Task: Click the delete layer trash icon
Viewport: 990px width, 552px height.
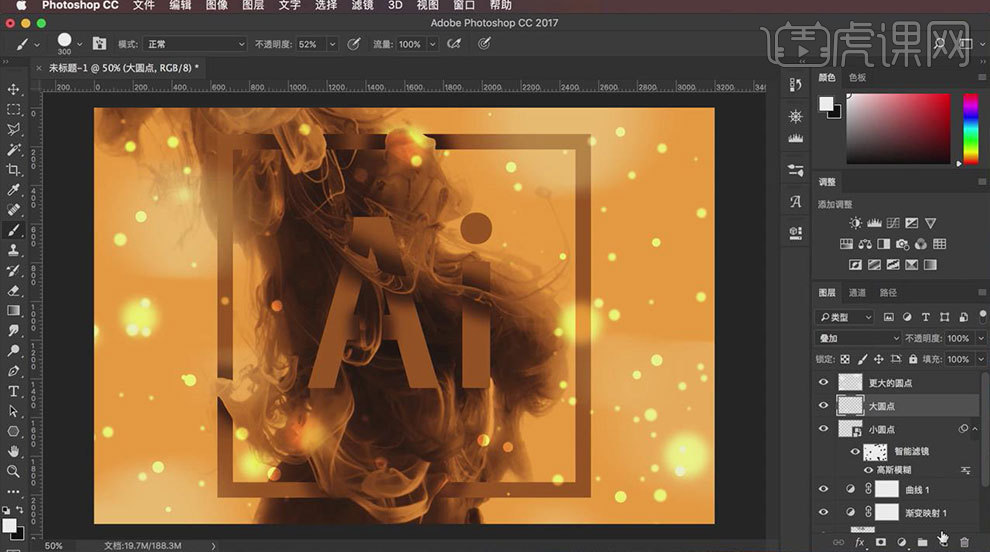Action: point(964,542)
